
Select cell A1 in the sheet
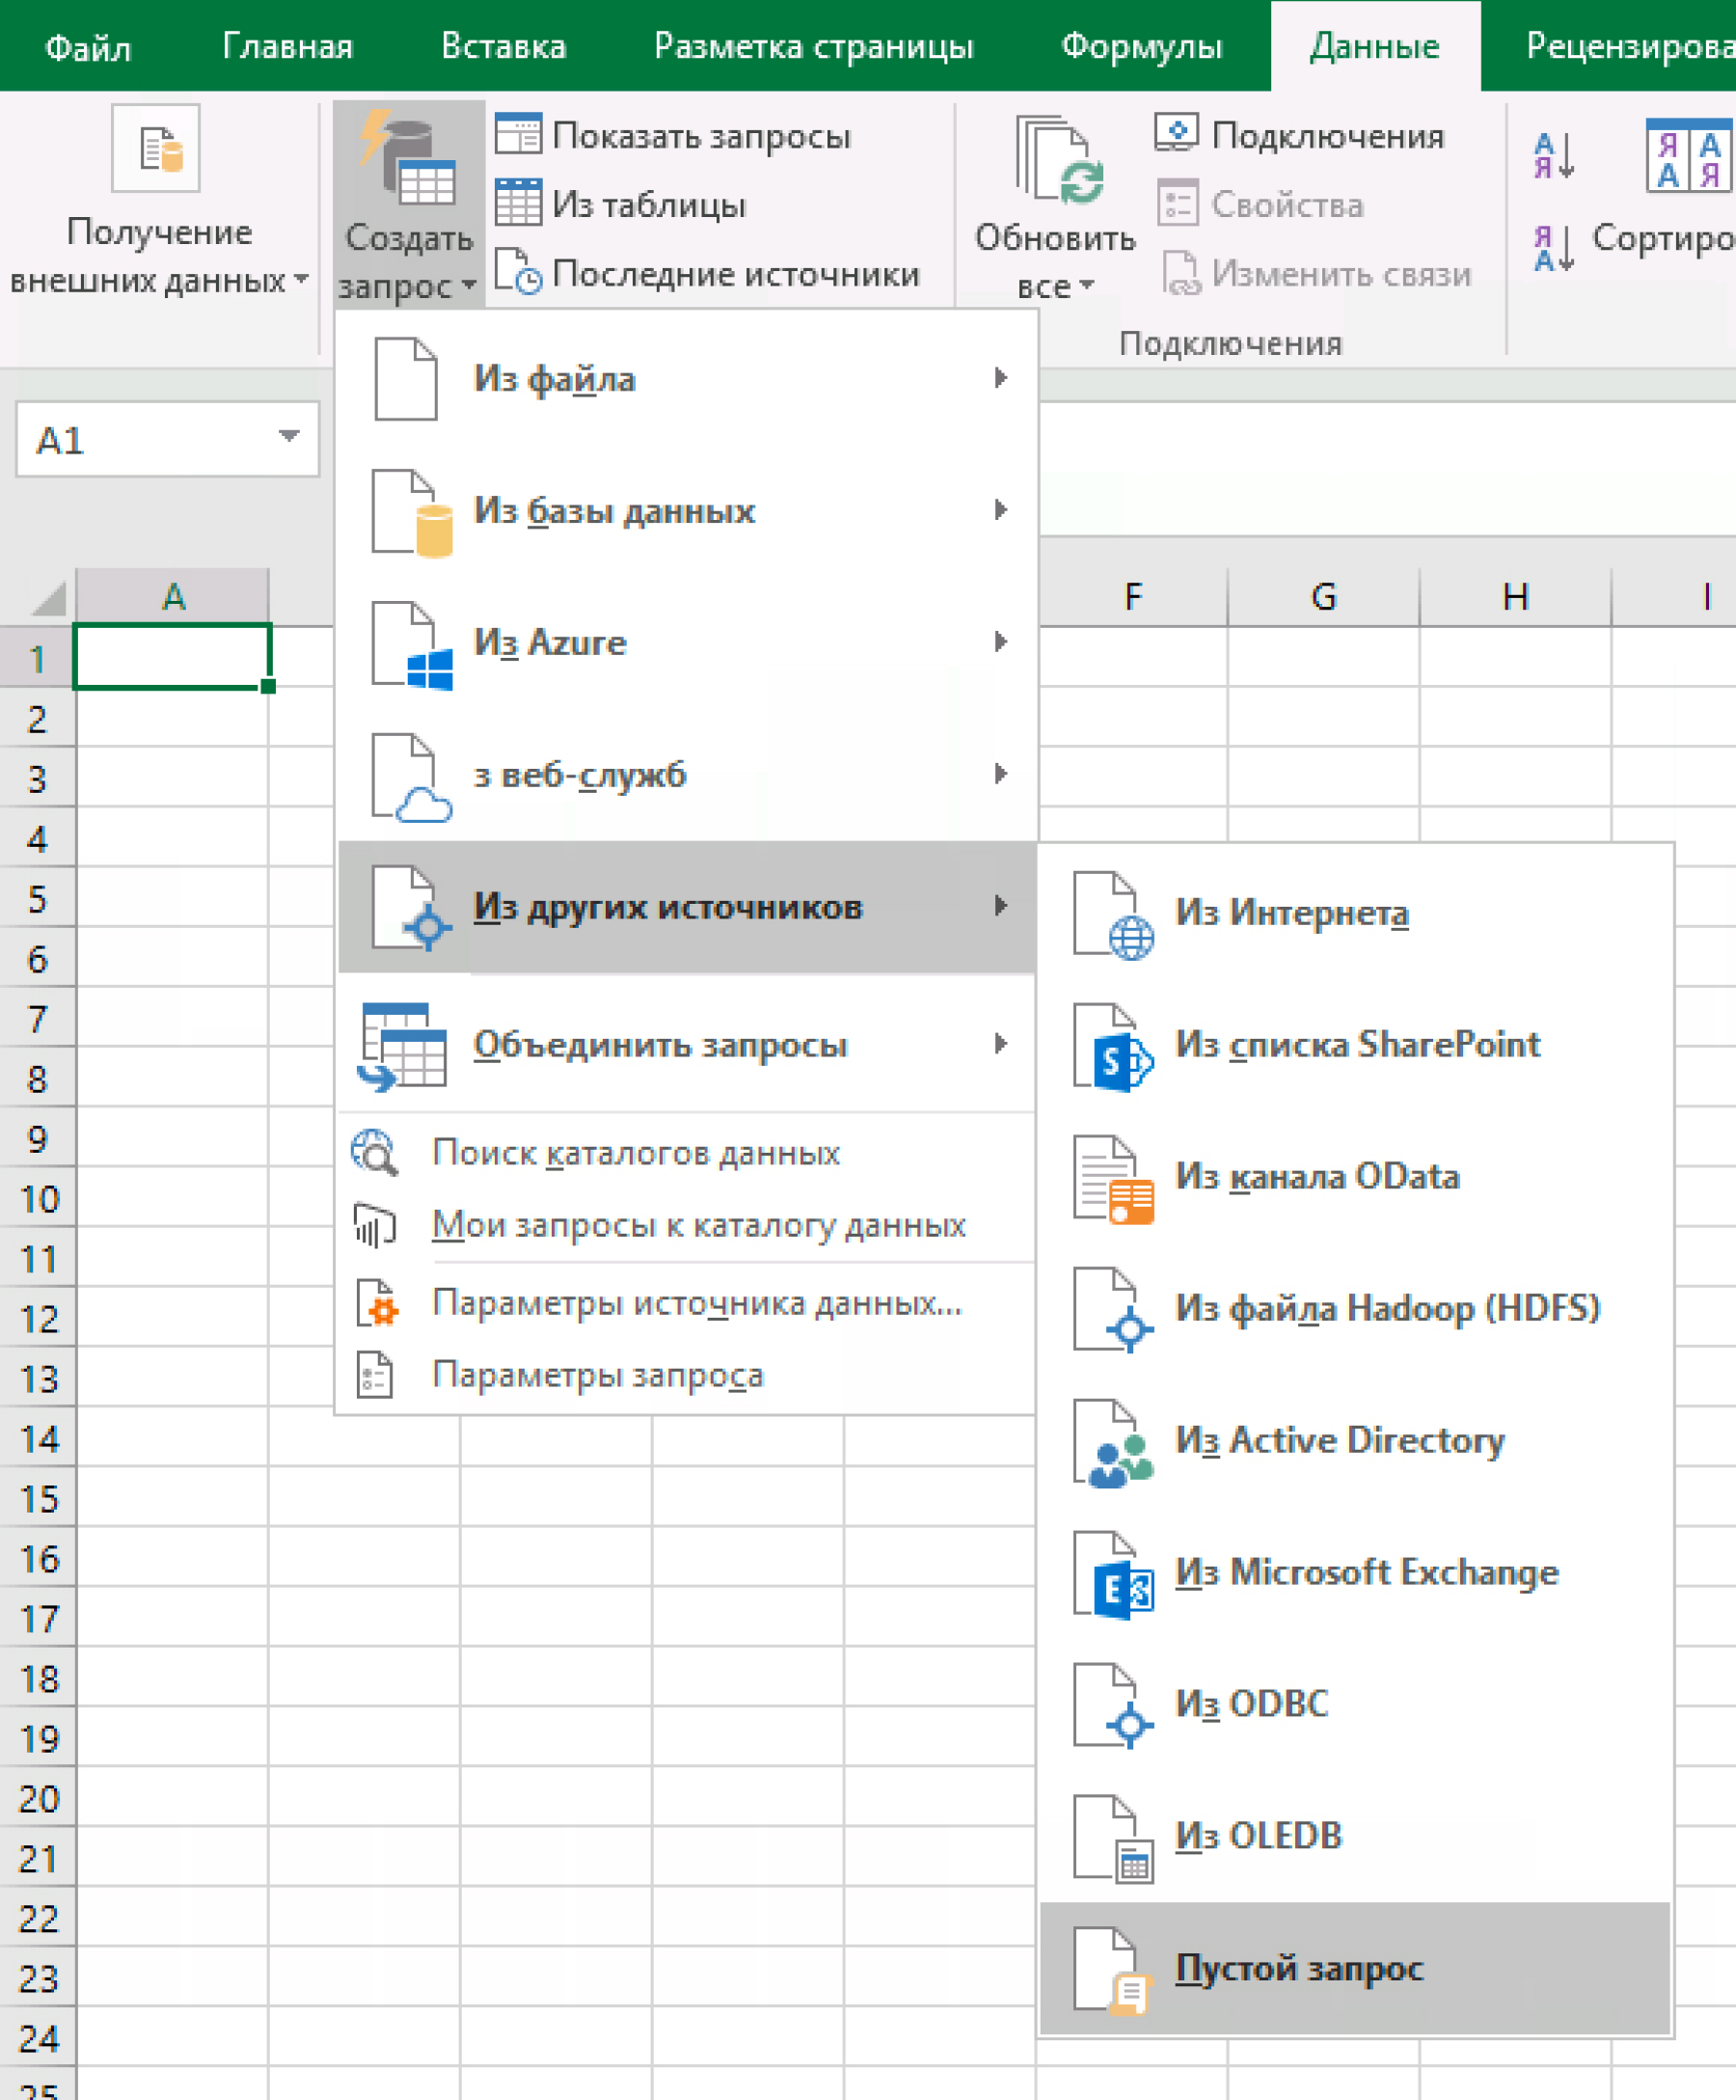tap(172, 656)
